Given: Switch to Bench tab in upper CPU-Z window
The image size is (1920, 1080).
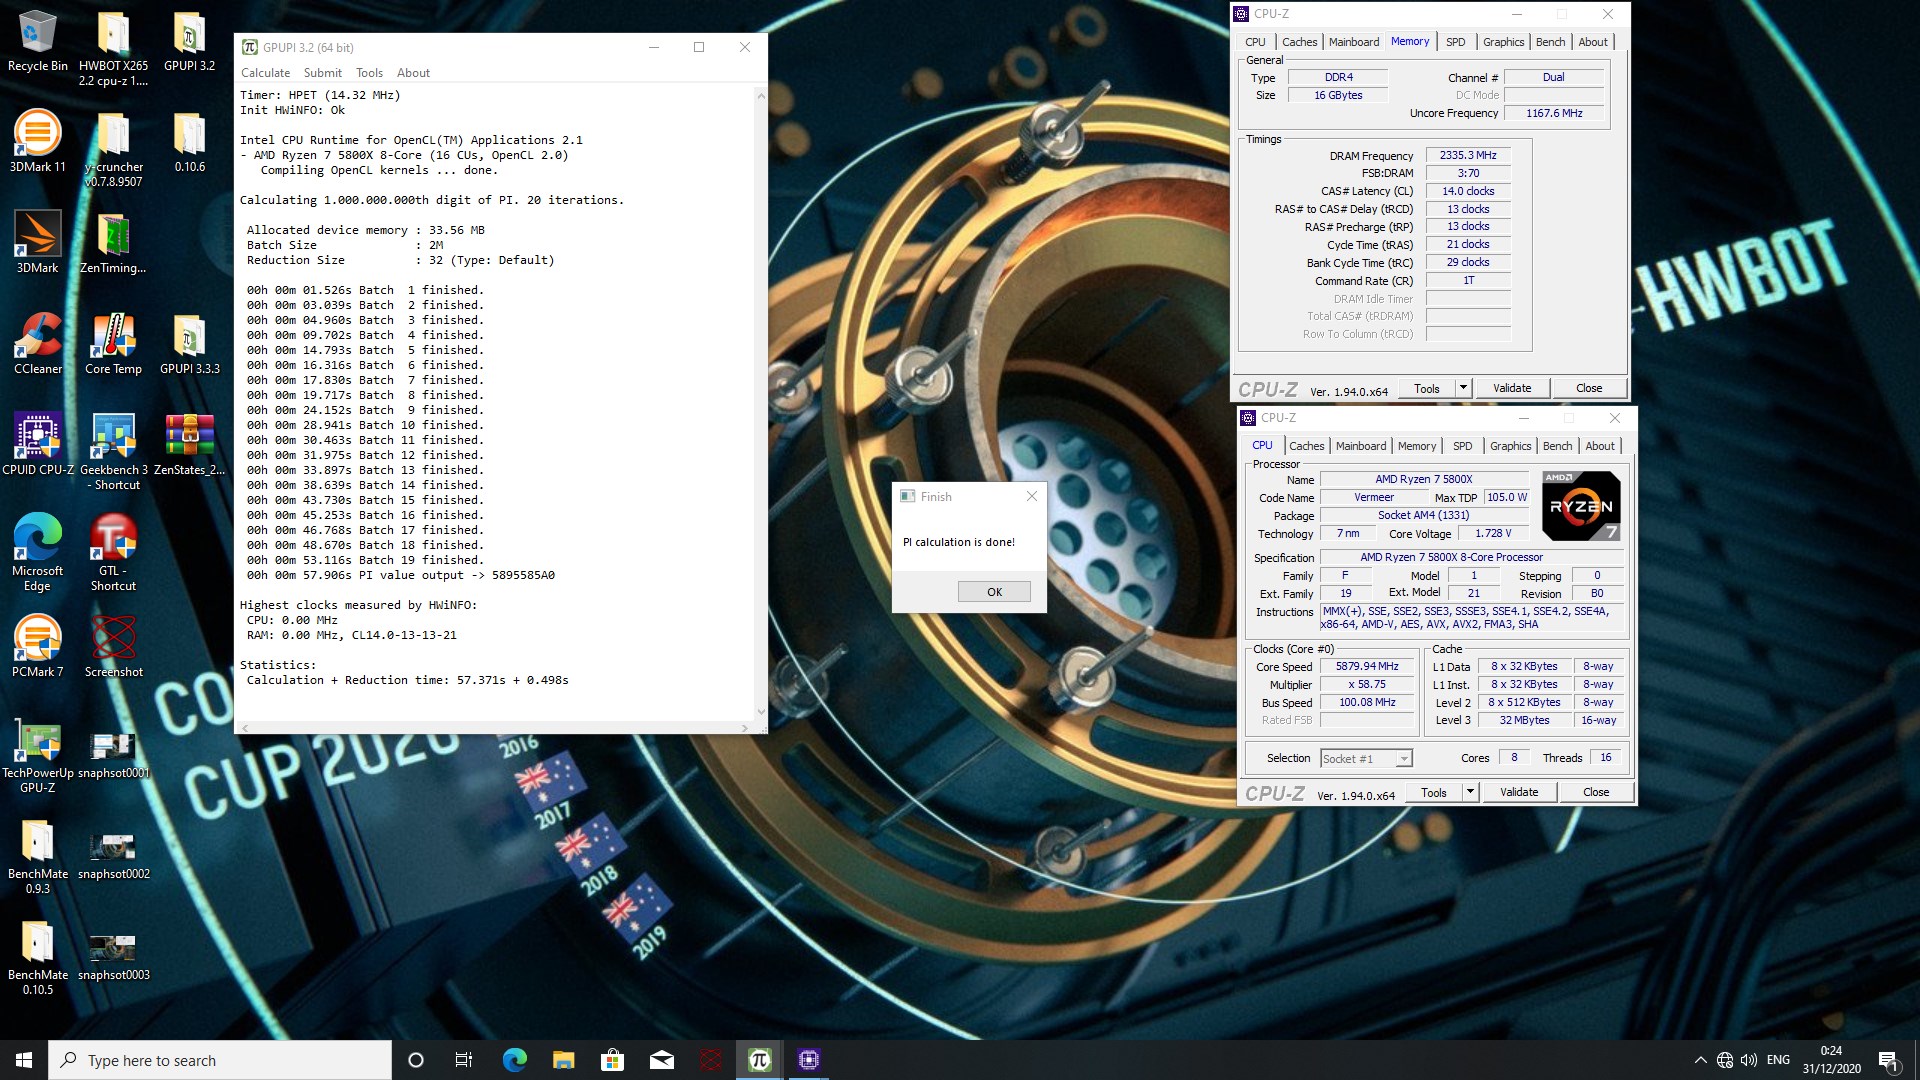Looking at the screenshot, I should [x=1550, y=42].
